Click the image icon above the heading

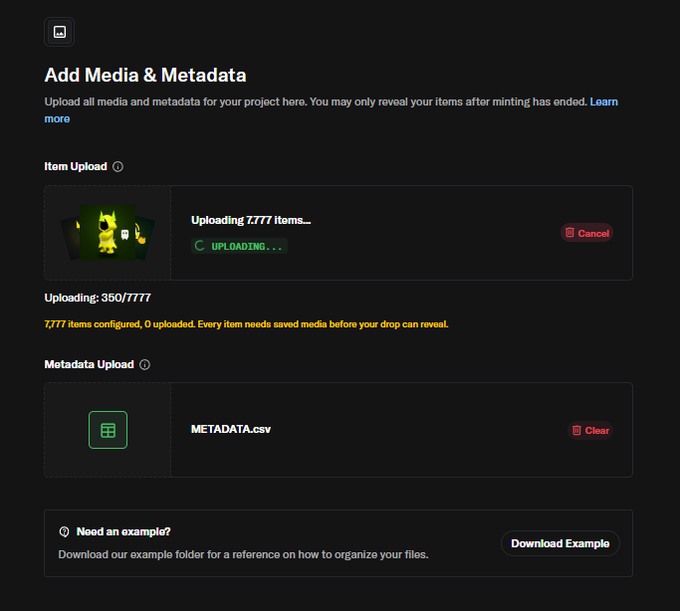pos(59,32)
